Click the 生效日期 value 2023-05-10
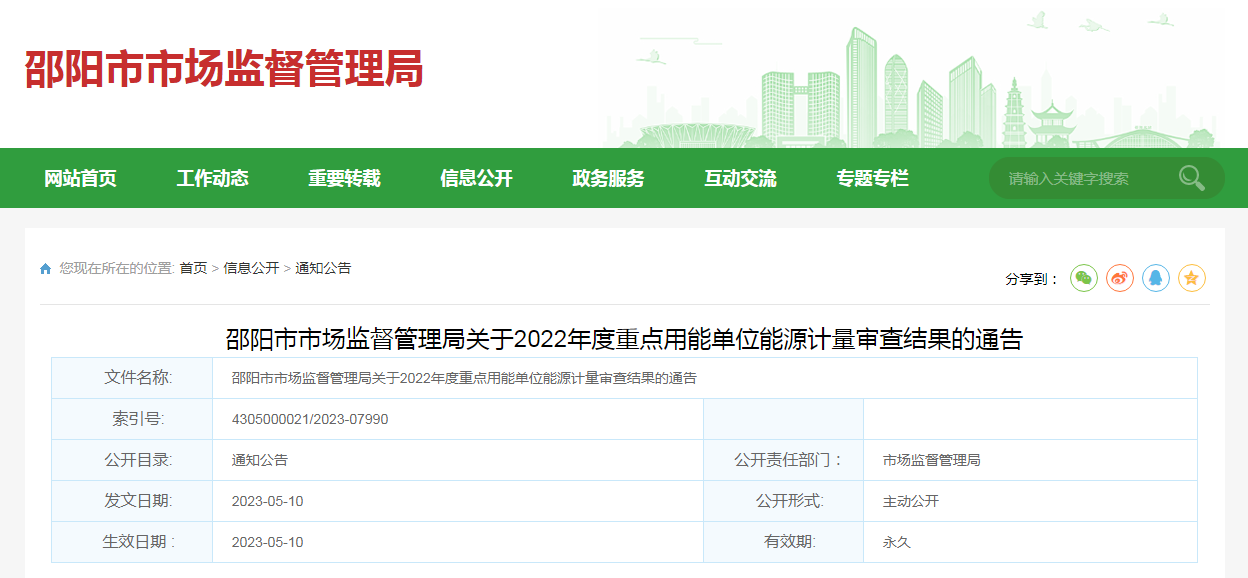The image size is (1248, 578). (x=267, y=542)
